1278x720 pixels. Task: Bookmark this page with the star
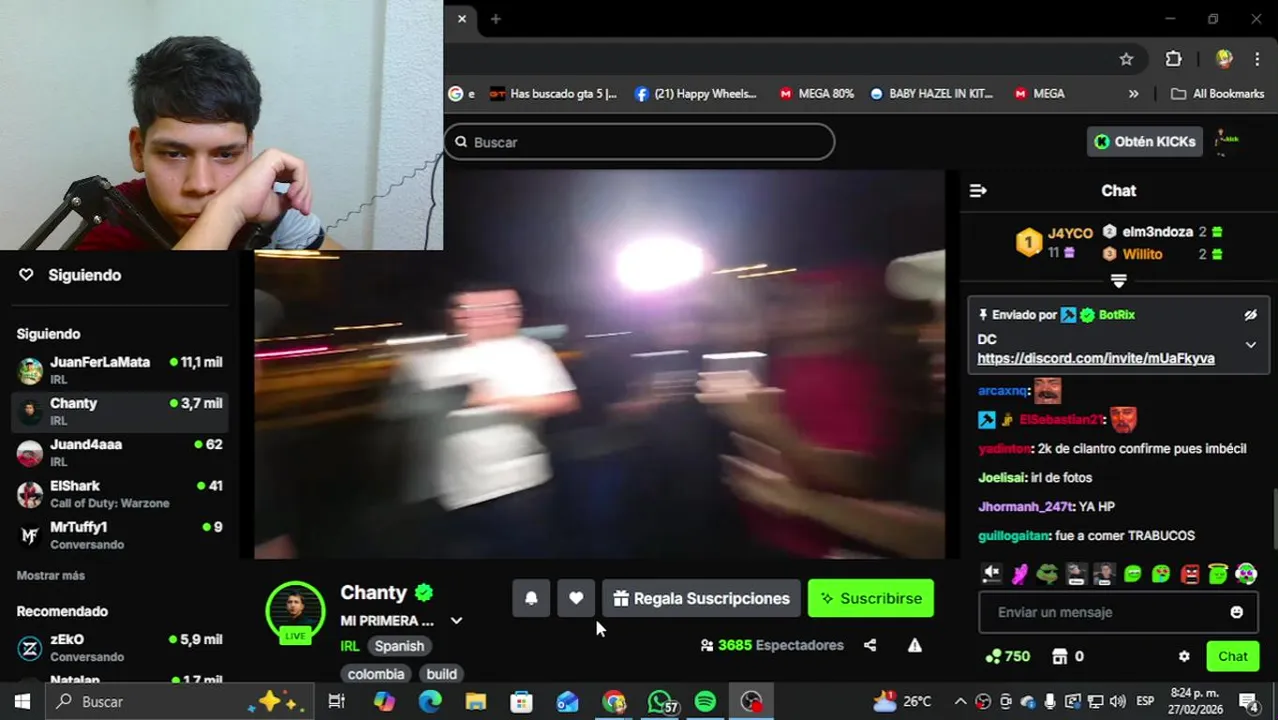[x=1126, y=59]
